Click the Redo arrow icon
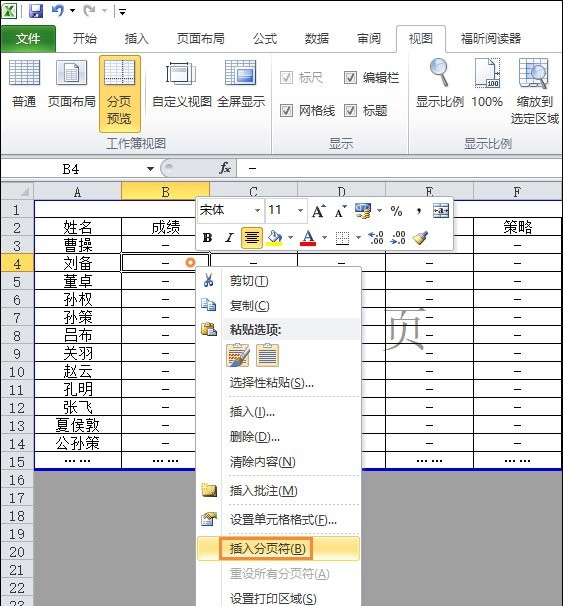Viewport: 563px width, 606px height. pos(89,11)
